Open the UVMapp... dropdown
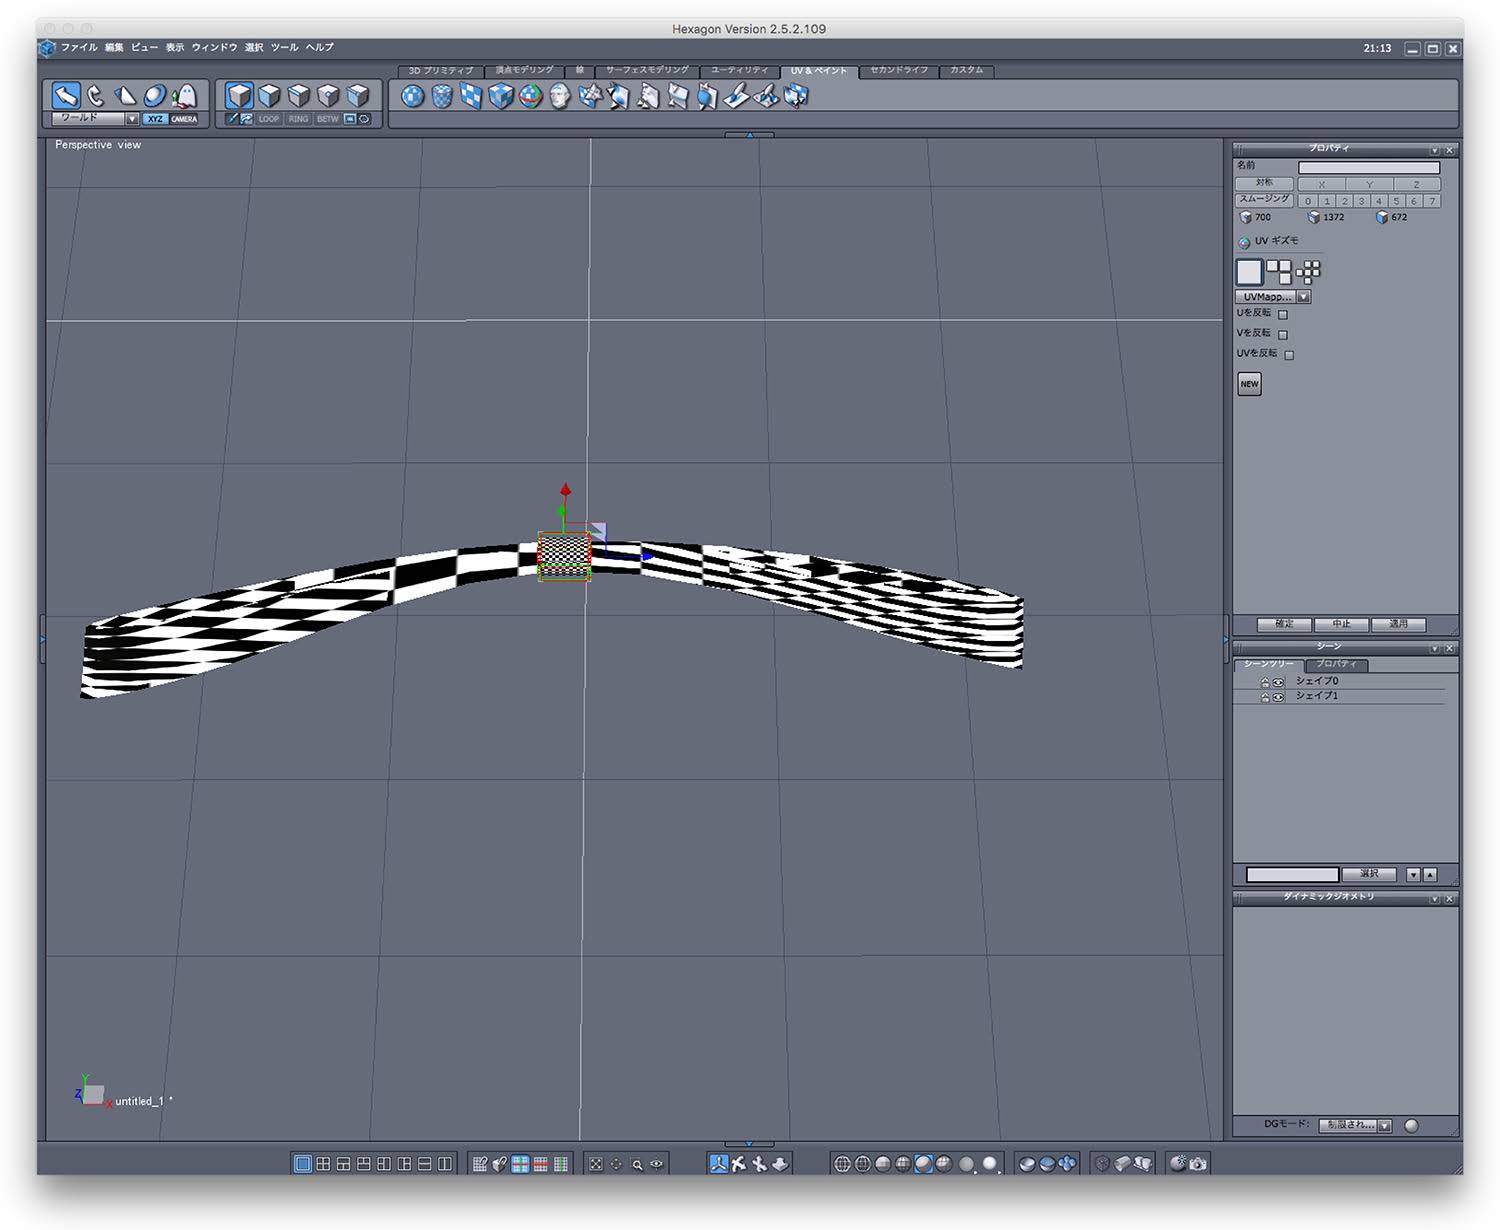Viewport: 1500px width, 1230px height. click(1303, 297)
